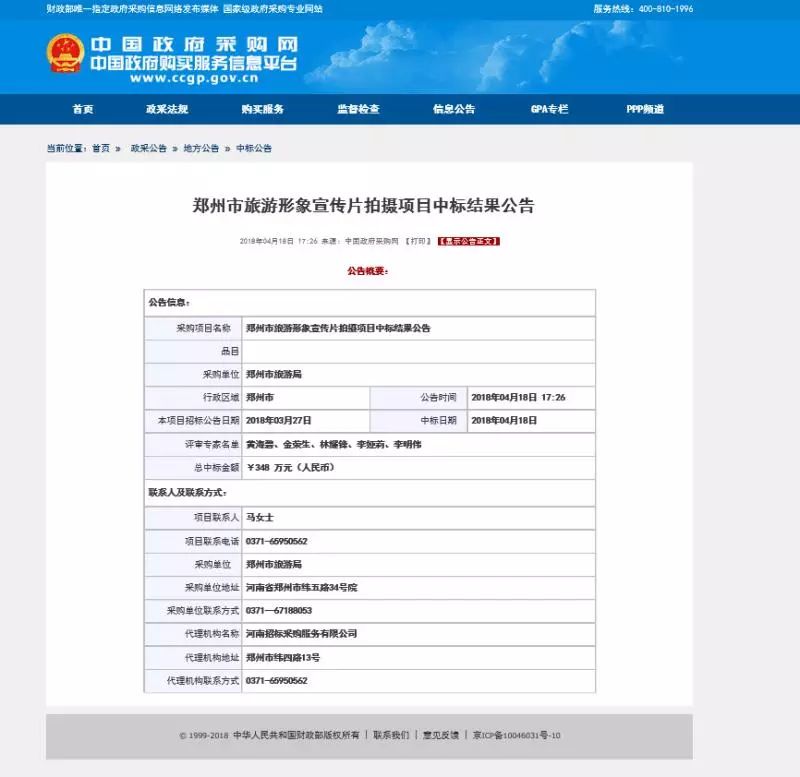Click the 代理机构名称 row label
The width and height of the screenshot is (800, 777).
[212, 634]
